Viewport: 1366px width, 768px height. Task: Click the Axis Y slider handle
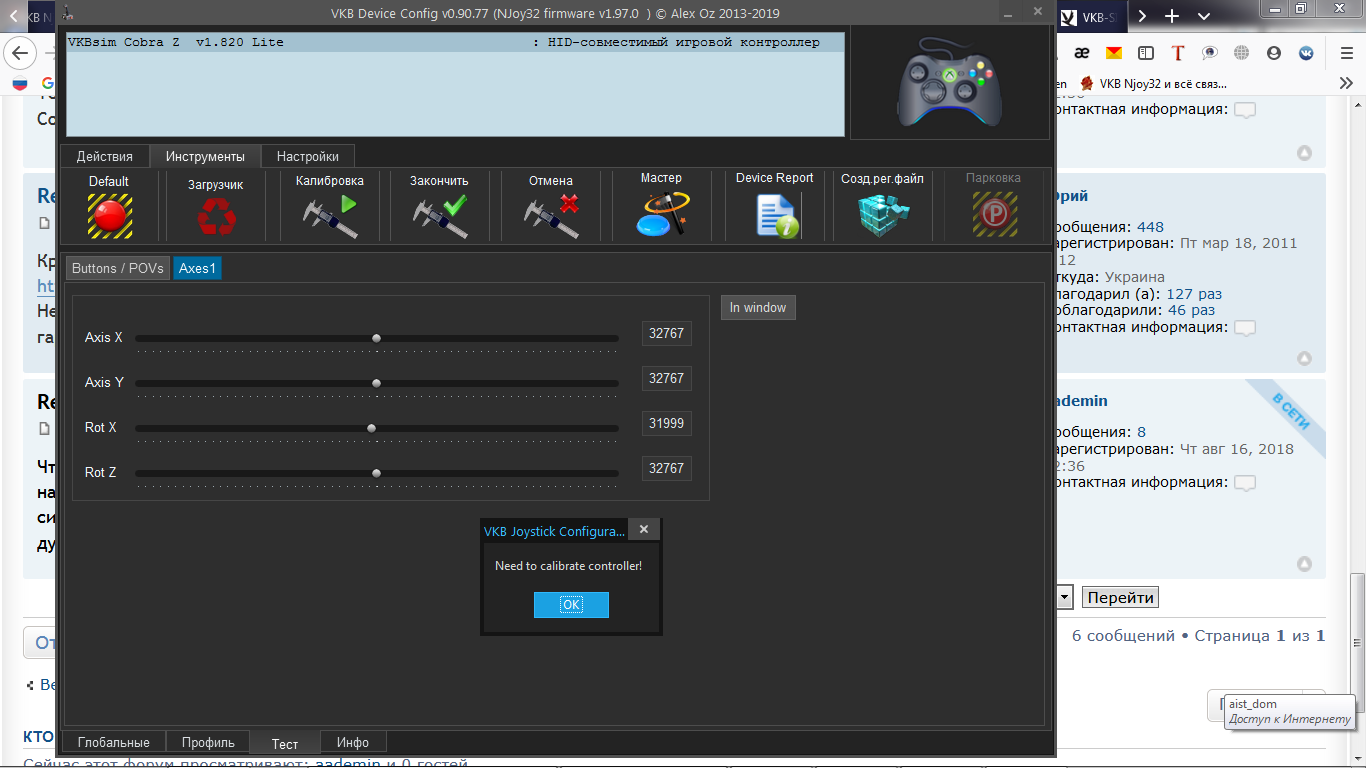tap(376, 383)
